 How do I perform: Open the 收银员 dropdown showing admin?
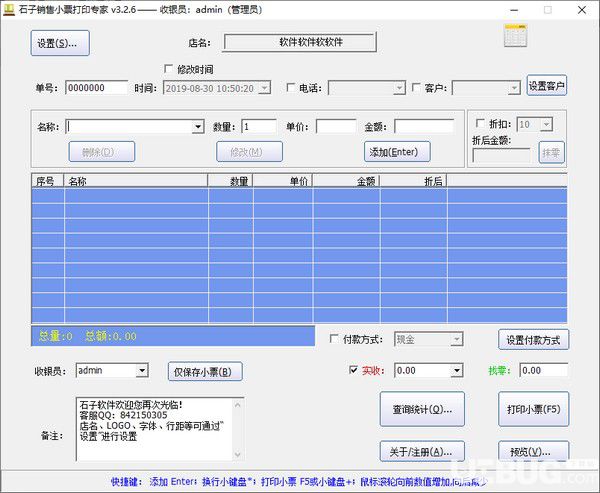coord(142,371)
